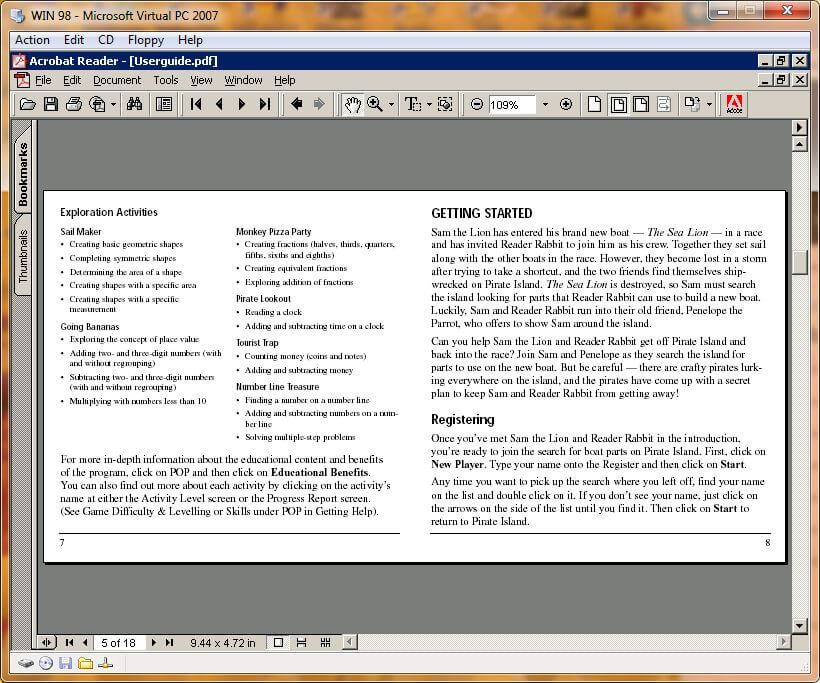
Task: Jump to first page from status bar
Action: [x=69, y=642]
